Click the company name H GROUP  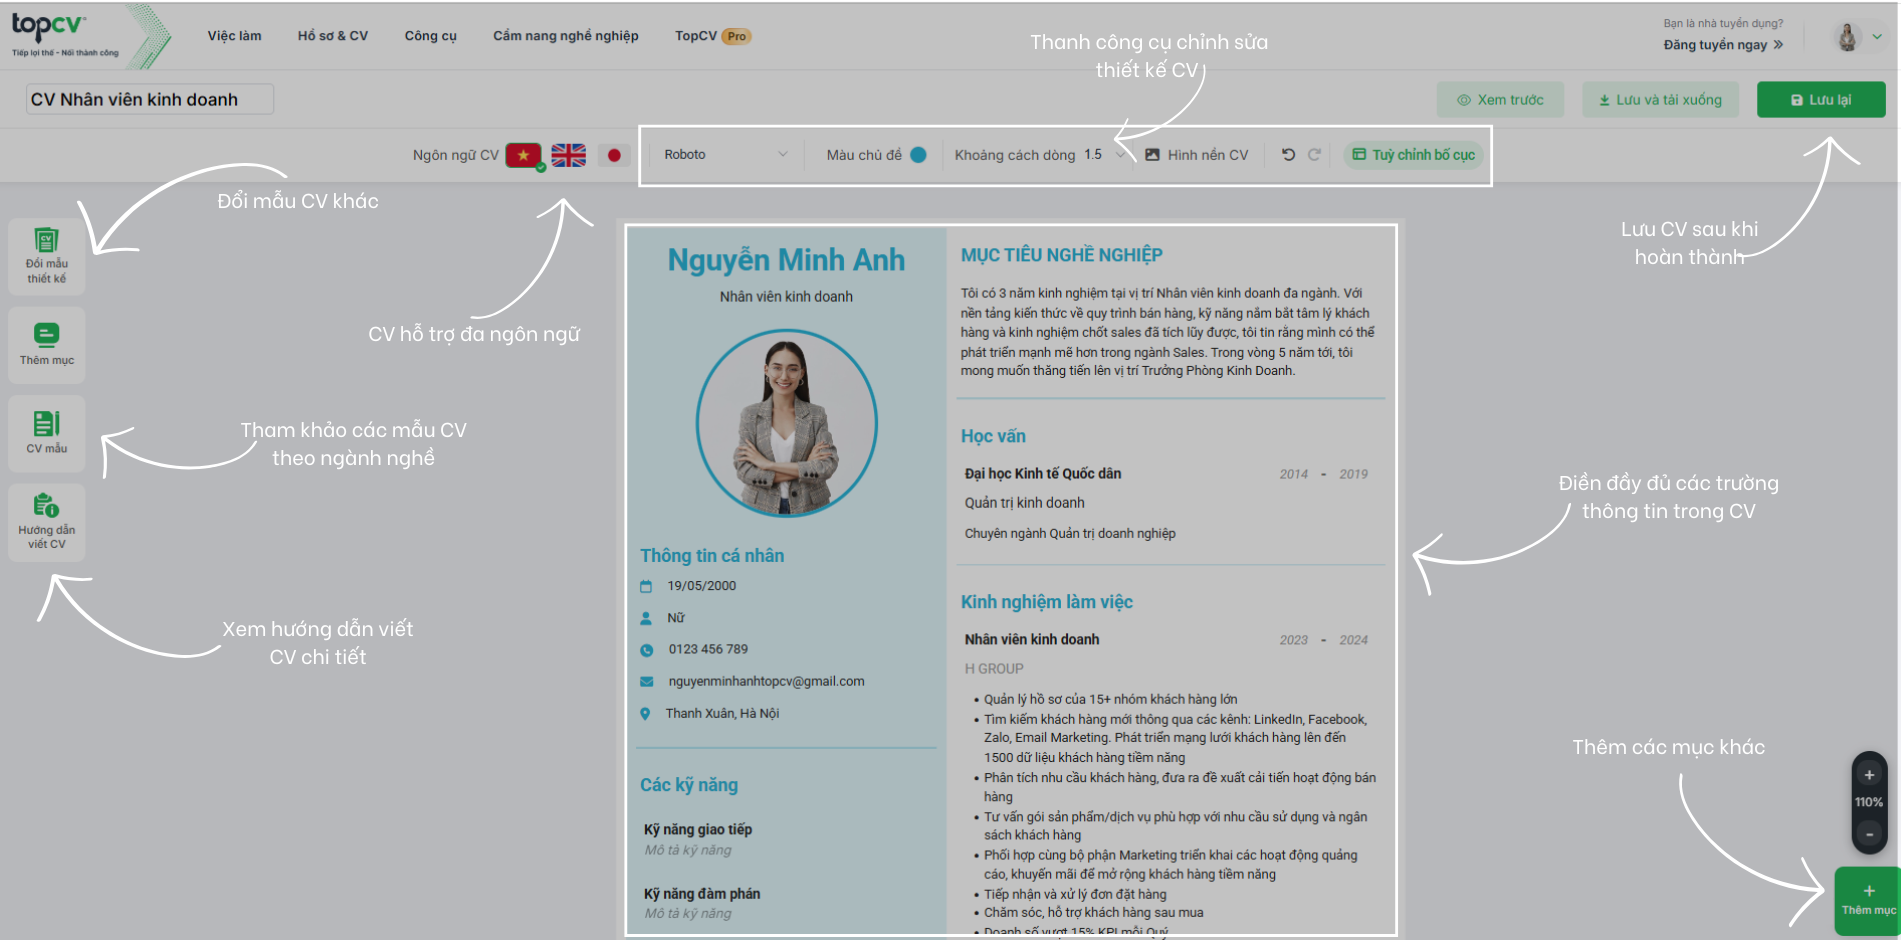tap(994, 669)
